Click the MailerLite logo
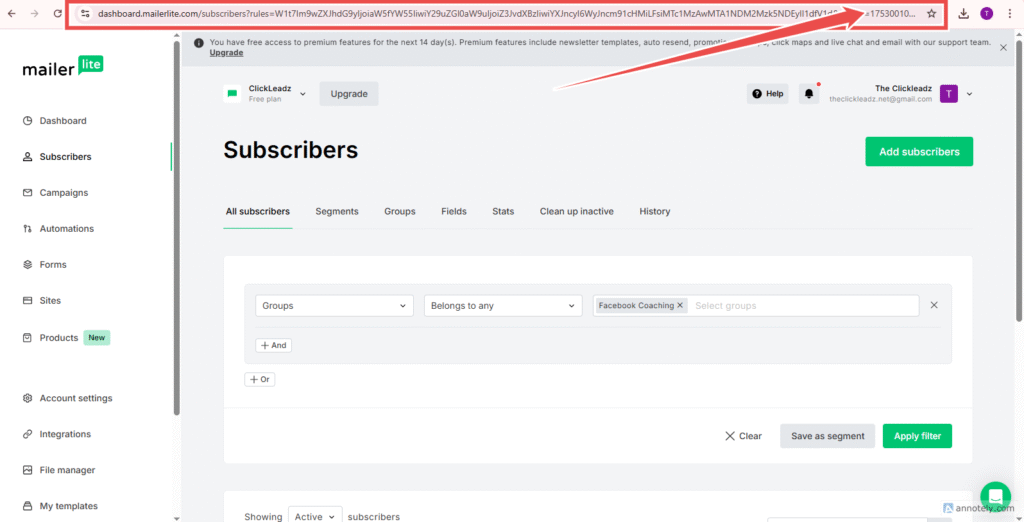Screen dimensions: 1024x522 [x=63, y=66]
